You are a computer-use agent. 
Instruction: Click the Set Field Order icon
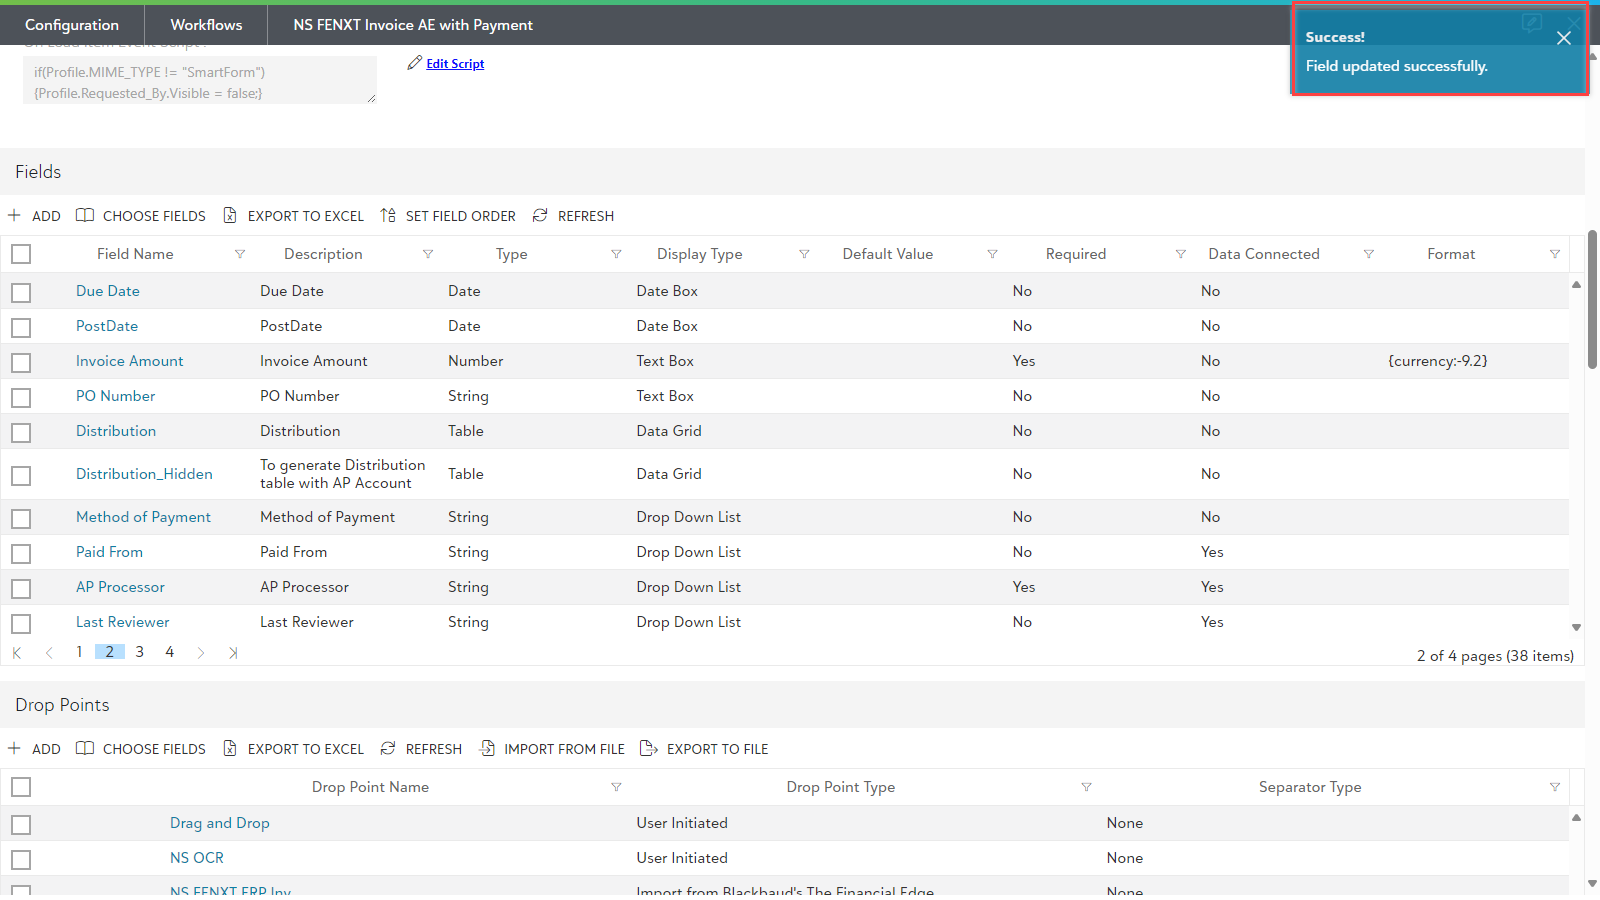(388, 216)
